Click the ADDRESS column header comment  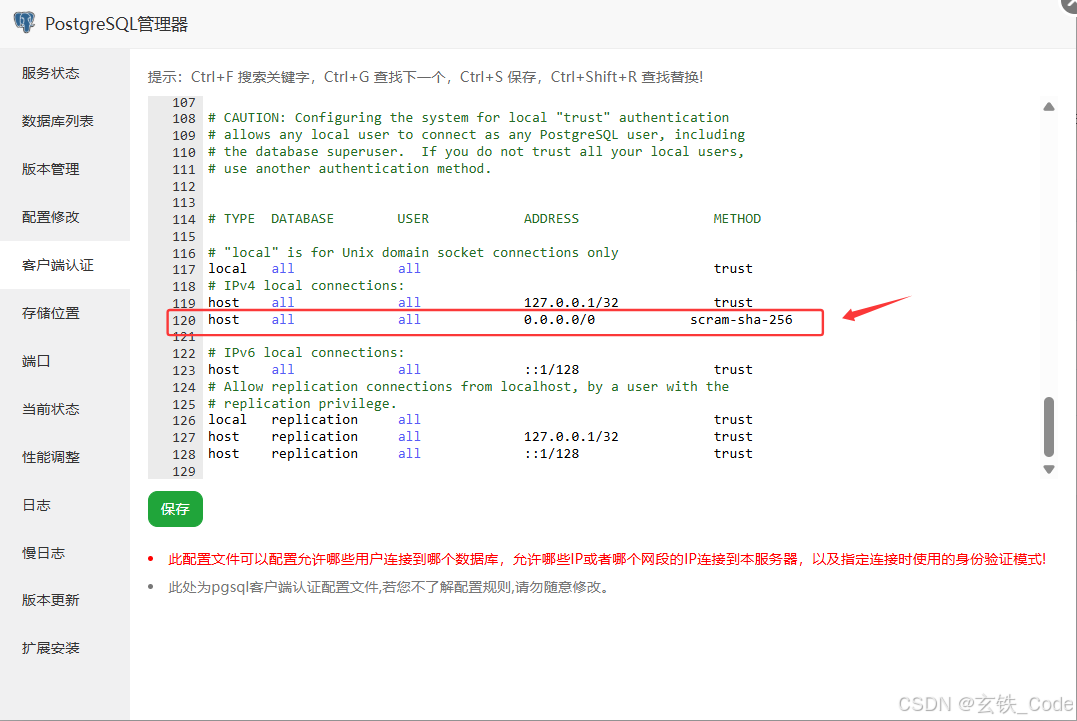[551, 218]
